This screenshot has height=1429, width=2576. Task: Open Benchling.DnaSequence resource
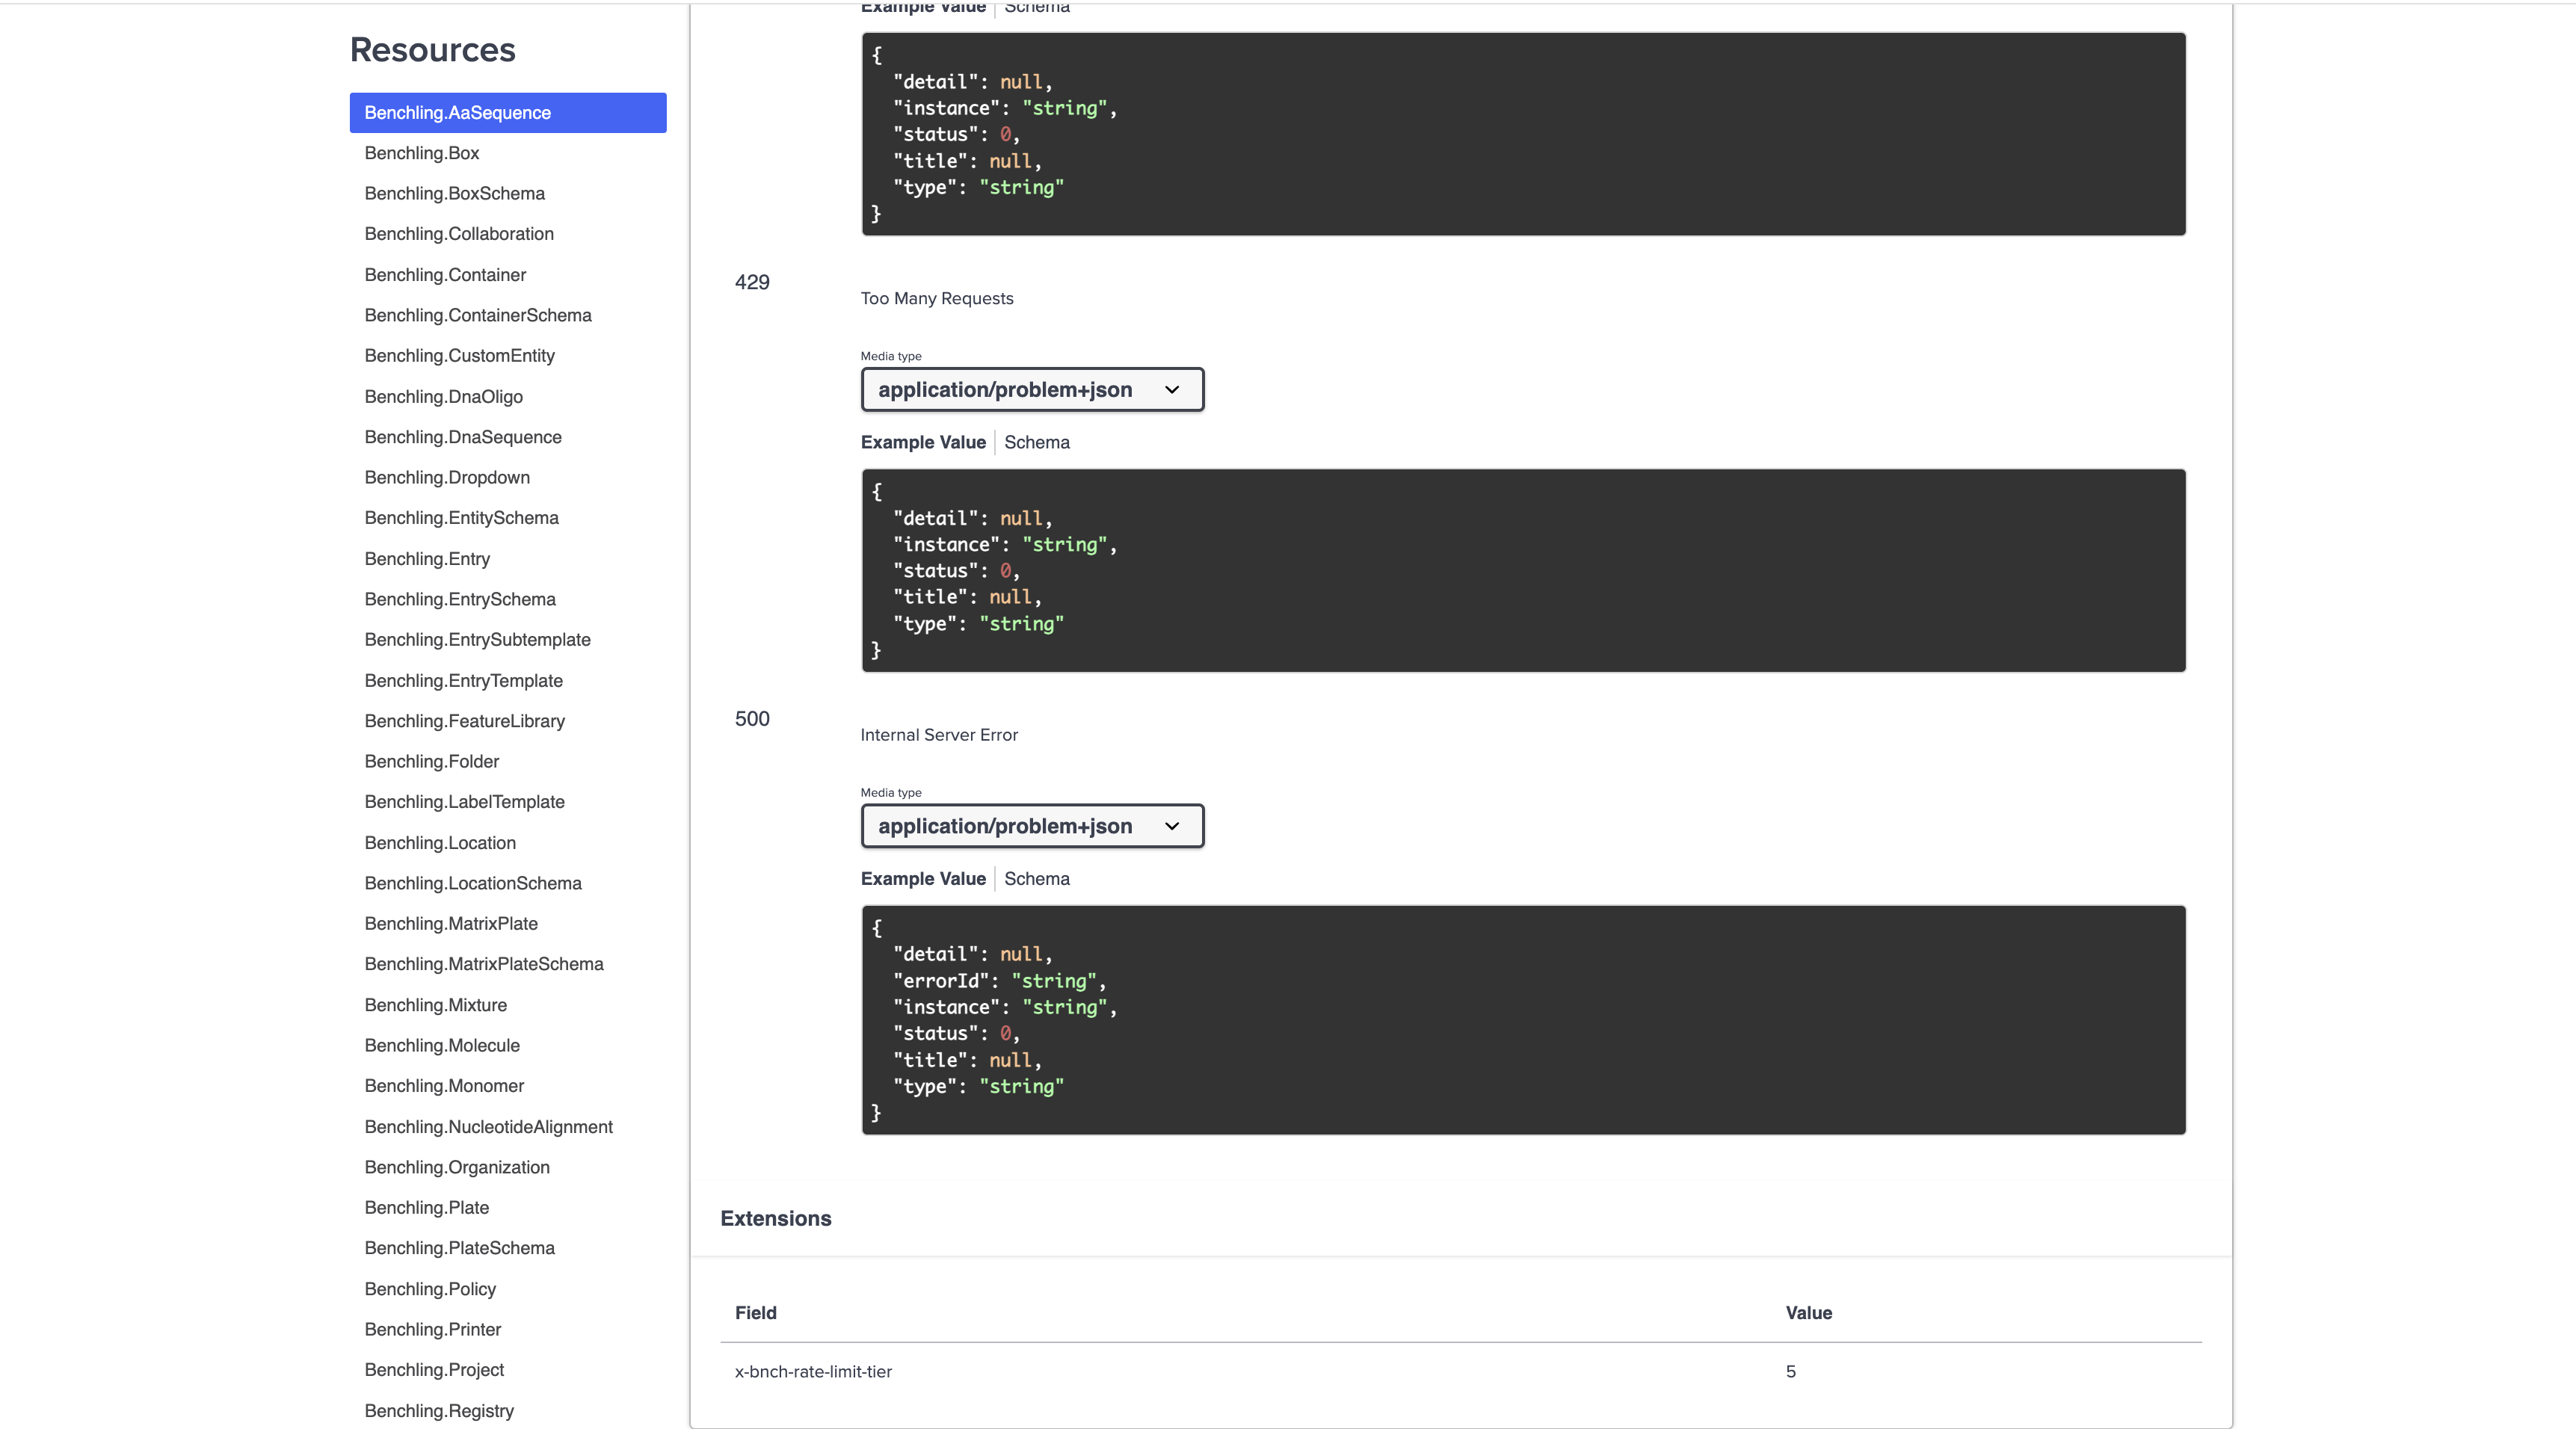pos(463,437)
